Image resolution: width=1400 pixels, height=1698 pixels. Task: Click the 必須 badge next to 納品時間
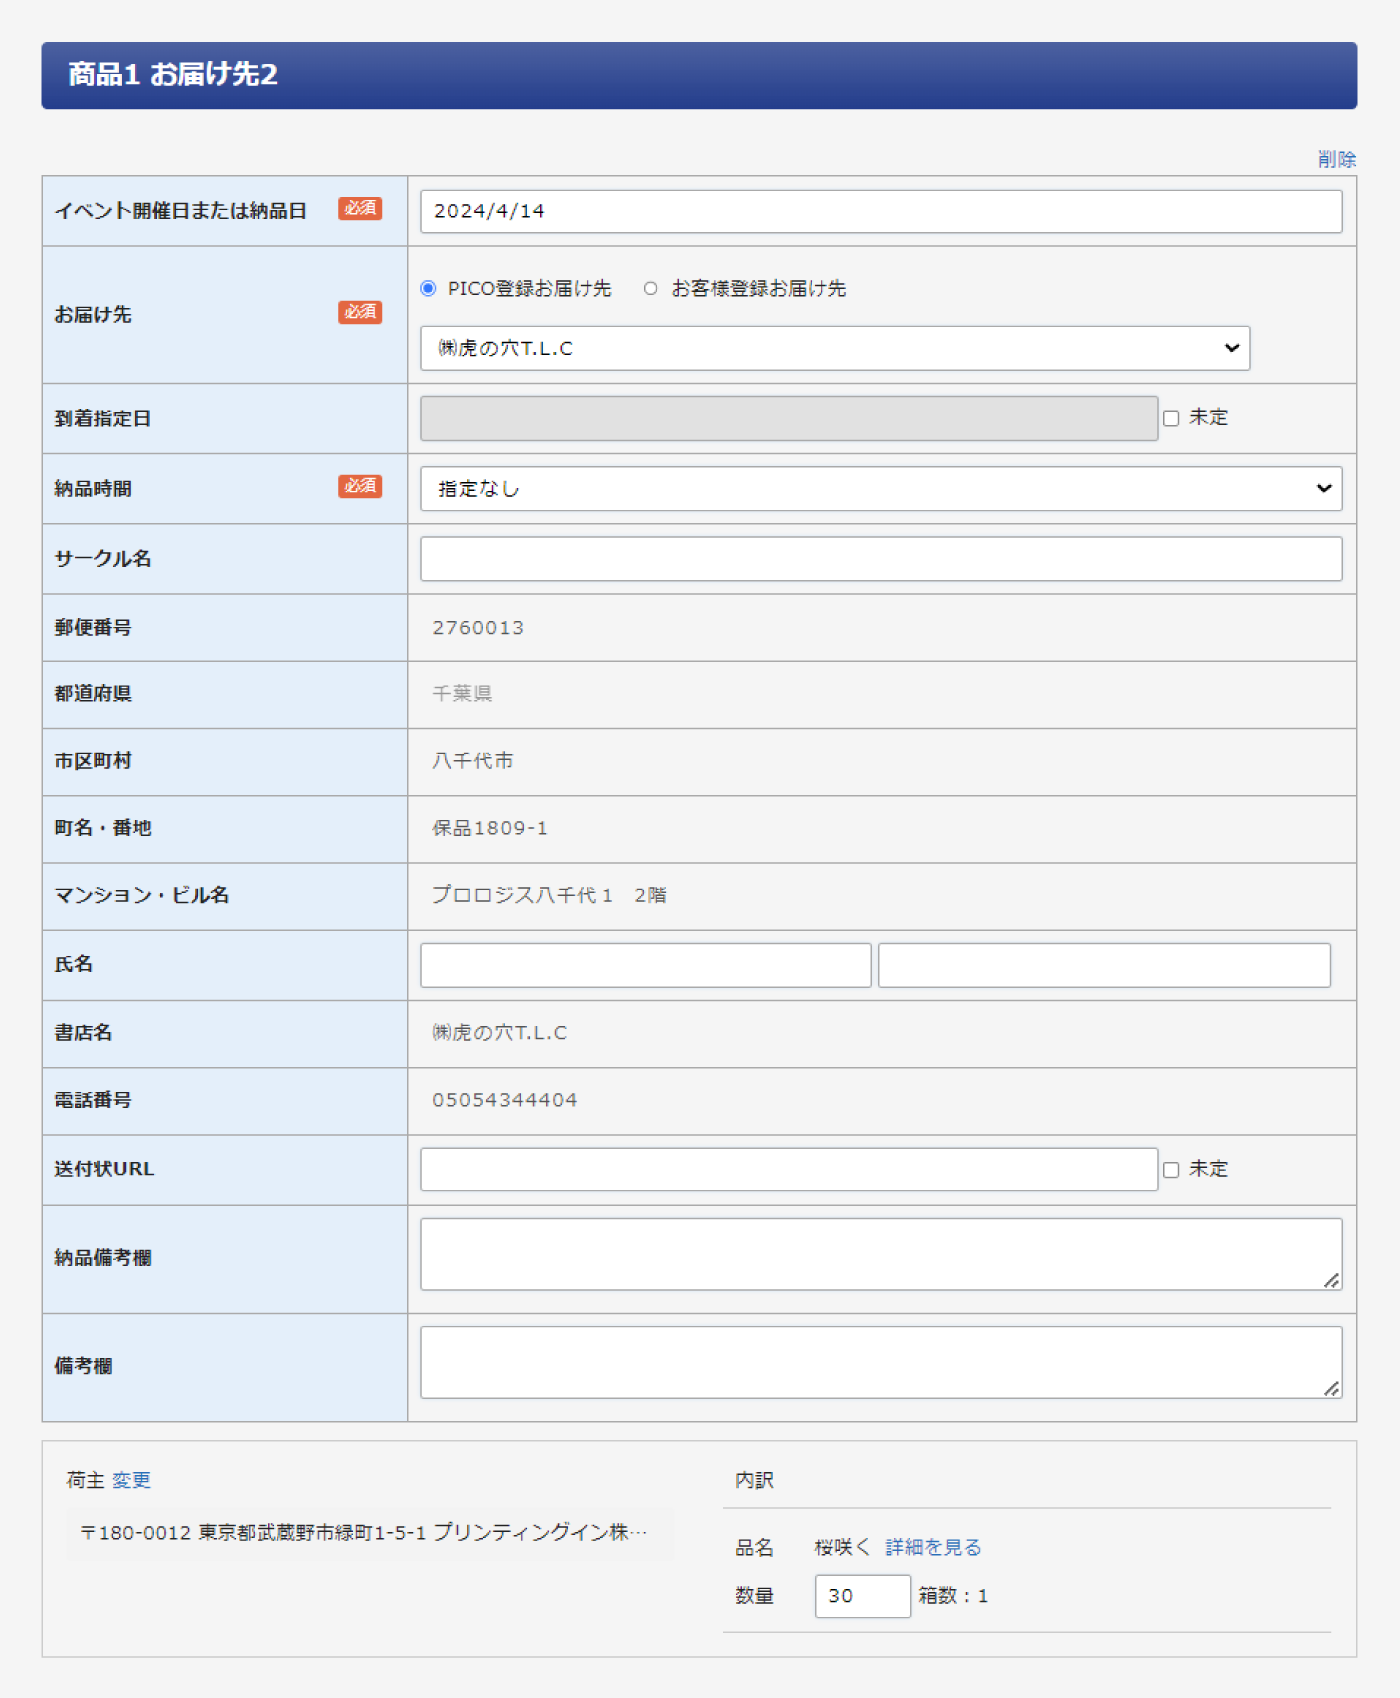pos(360,486)
